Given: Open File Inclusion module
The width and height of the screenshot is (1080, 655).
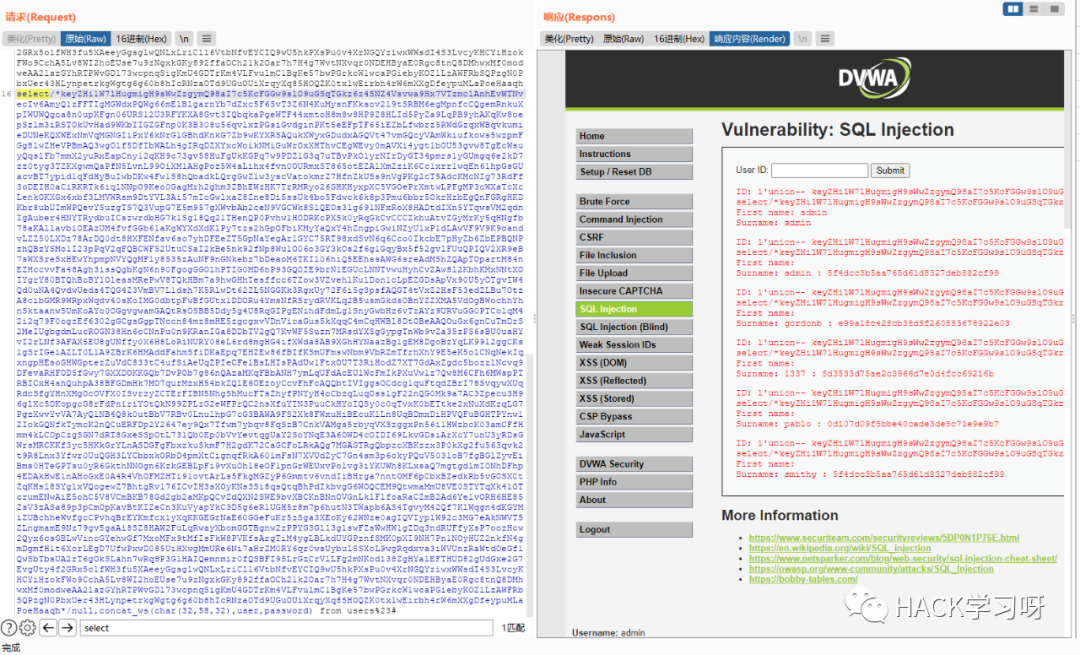Looking at the screenshot, I should click(634, 255).
